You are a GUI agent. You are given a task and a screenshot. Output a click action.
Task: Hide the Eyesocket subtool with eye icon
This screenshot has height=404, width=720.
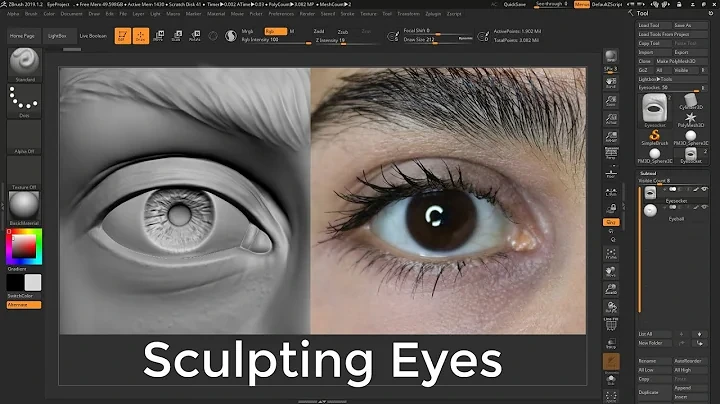point(704,189)
